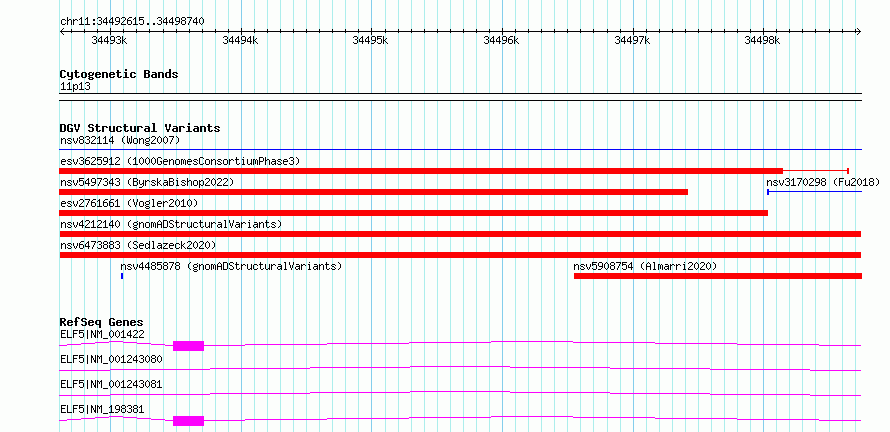
Task: Open the nsv832114 (Wong2007) variant label
Action: [120, 140]
